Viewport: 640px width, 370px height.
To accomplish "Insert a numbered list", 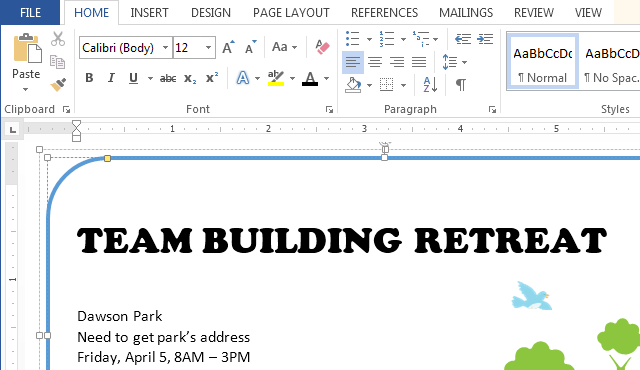I will (x=387, y=39).
